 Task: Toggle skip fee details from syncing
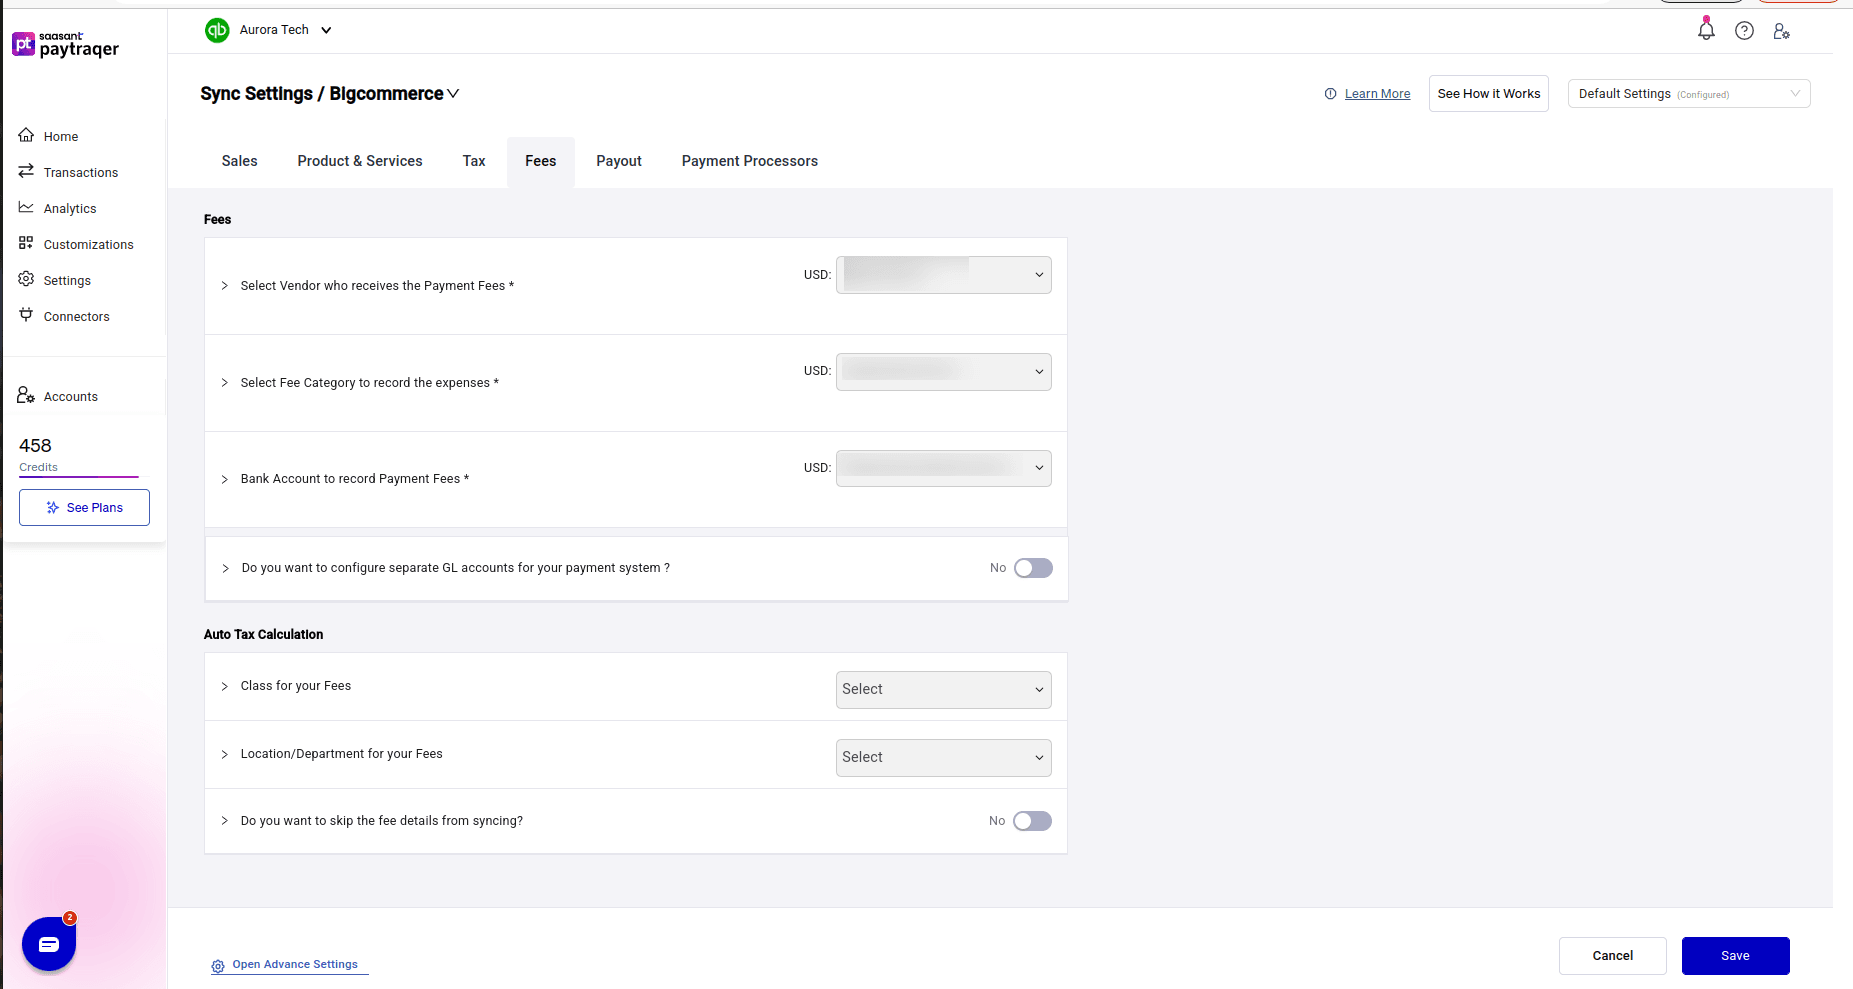[x=1031, y=820]
